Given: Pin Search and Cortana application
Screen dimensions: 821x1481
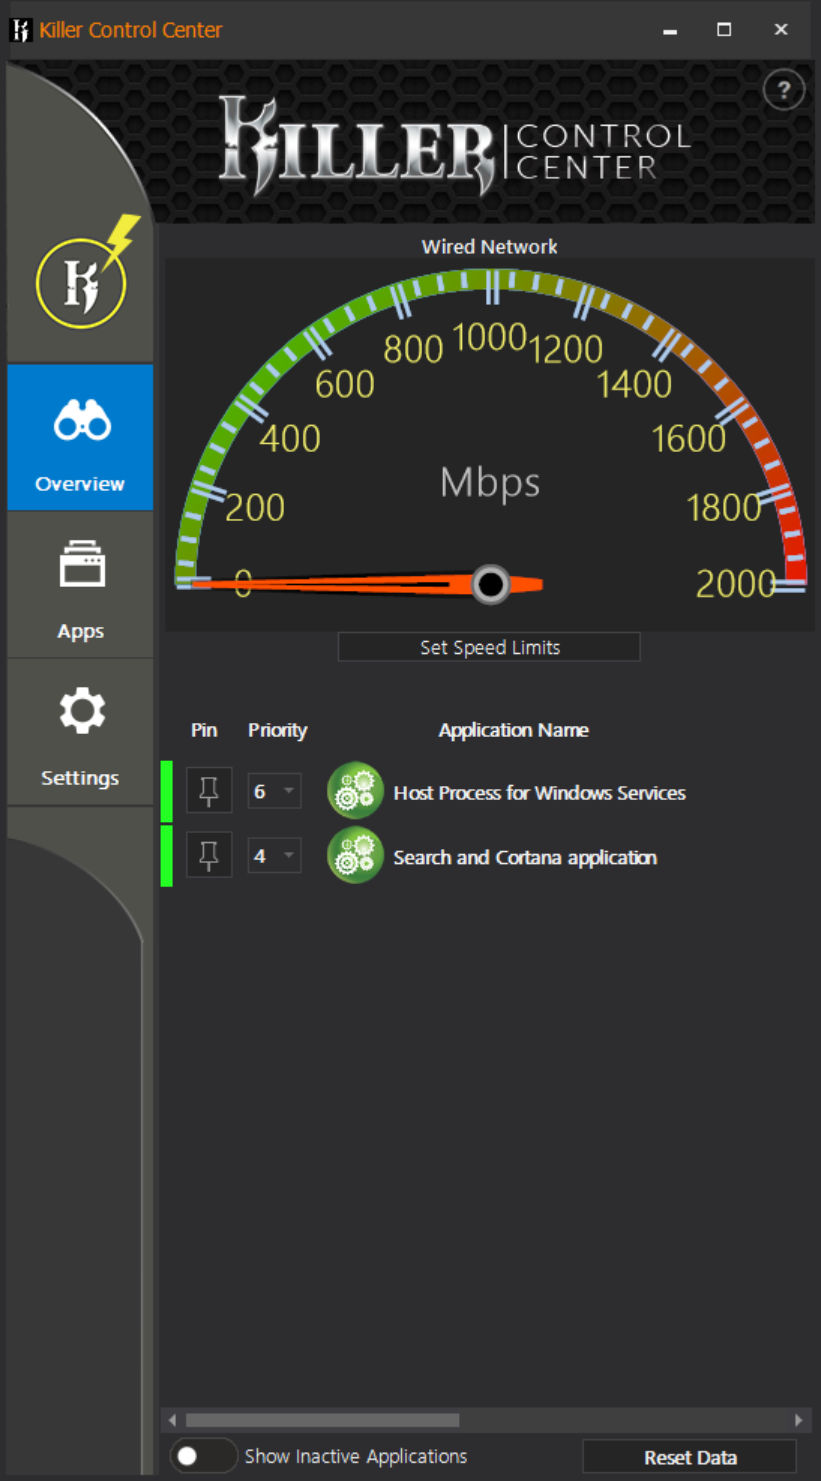Looking at the screenshot, I should point(209,855).
